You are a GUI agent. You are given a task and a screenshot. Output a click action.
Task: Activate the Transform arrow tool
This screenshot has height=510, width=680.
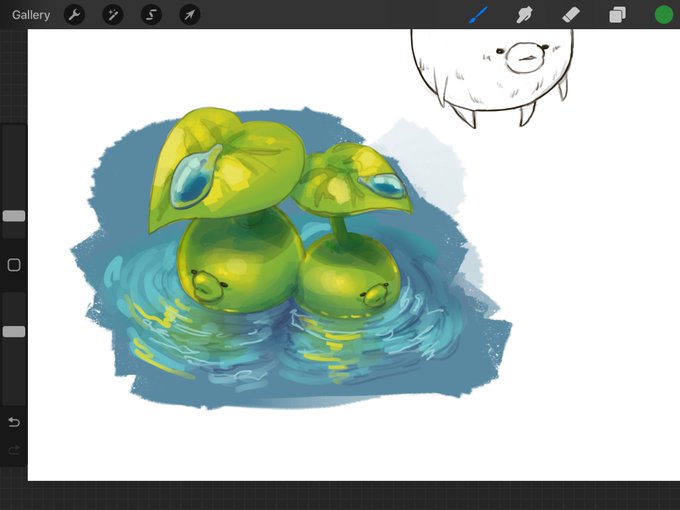coord(190,15)
